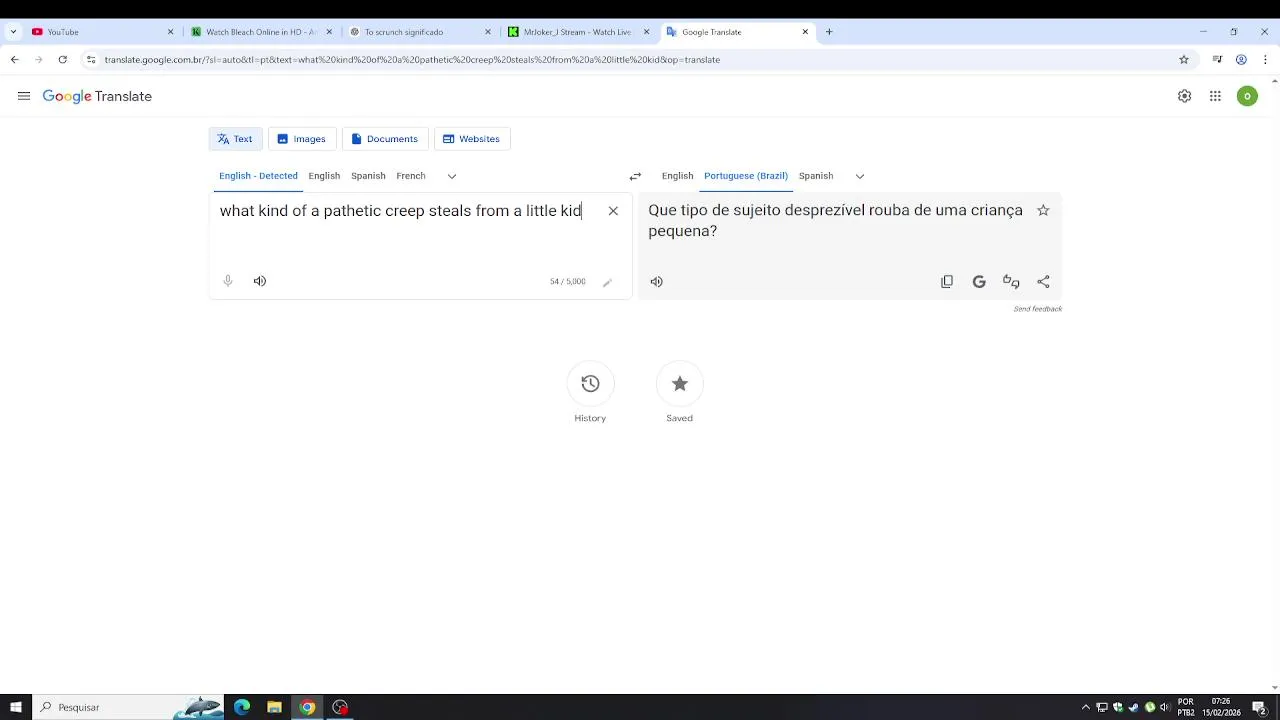Select the Documents translation mode
Screen dimensions: 1280x720
point(385,139)
